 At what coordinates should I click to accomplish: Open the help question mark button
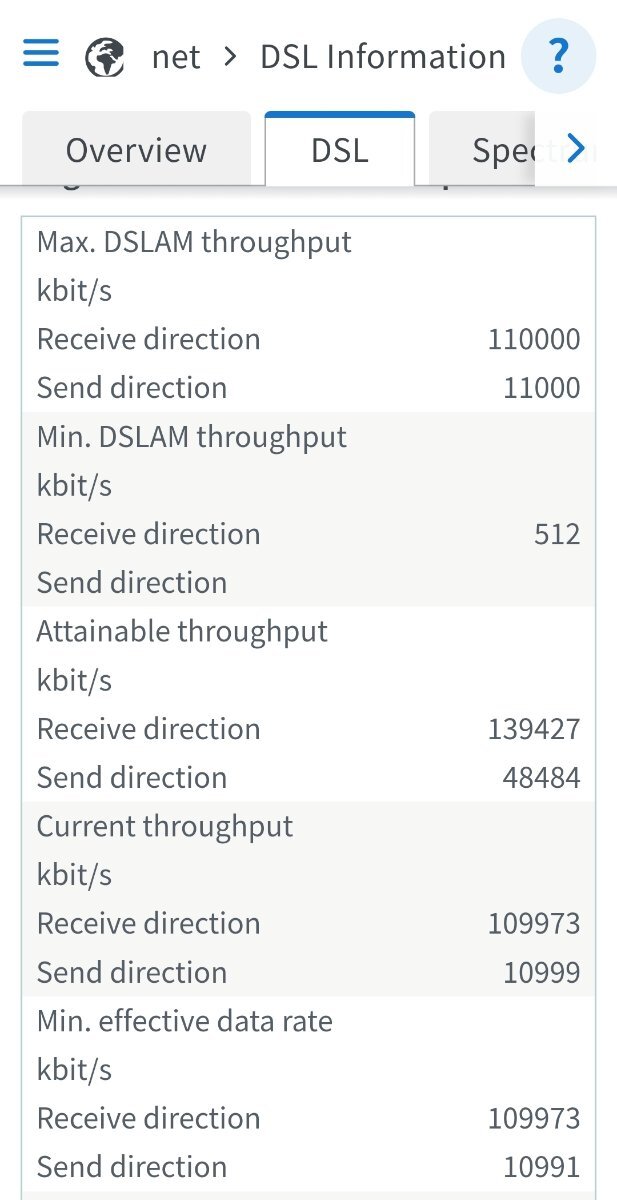click(559, 55)
